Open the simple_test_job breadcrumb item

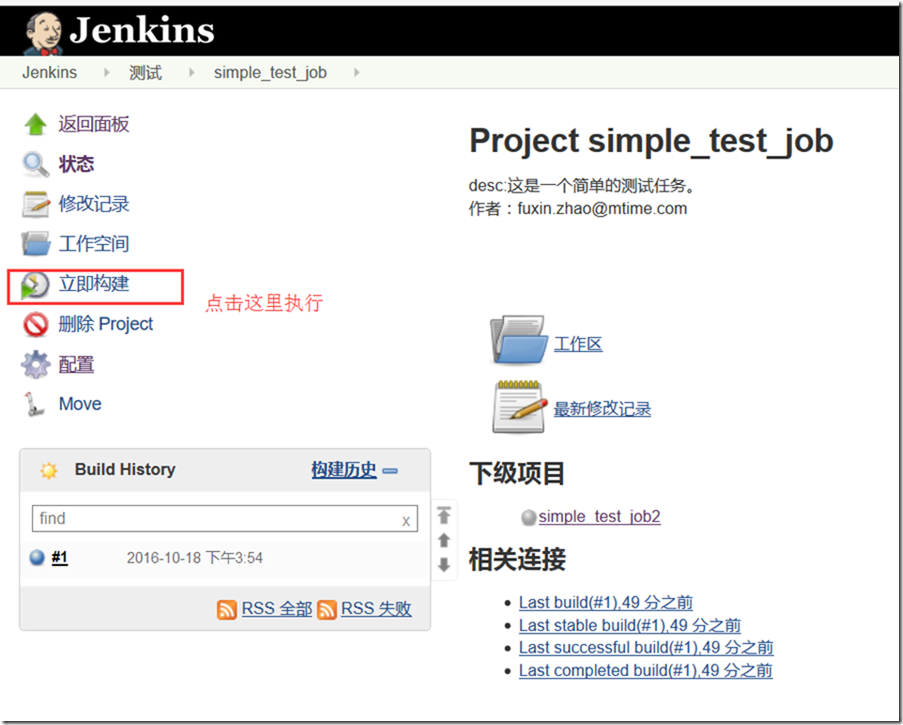pos(270,73)
